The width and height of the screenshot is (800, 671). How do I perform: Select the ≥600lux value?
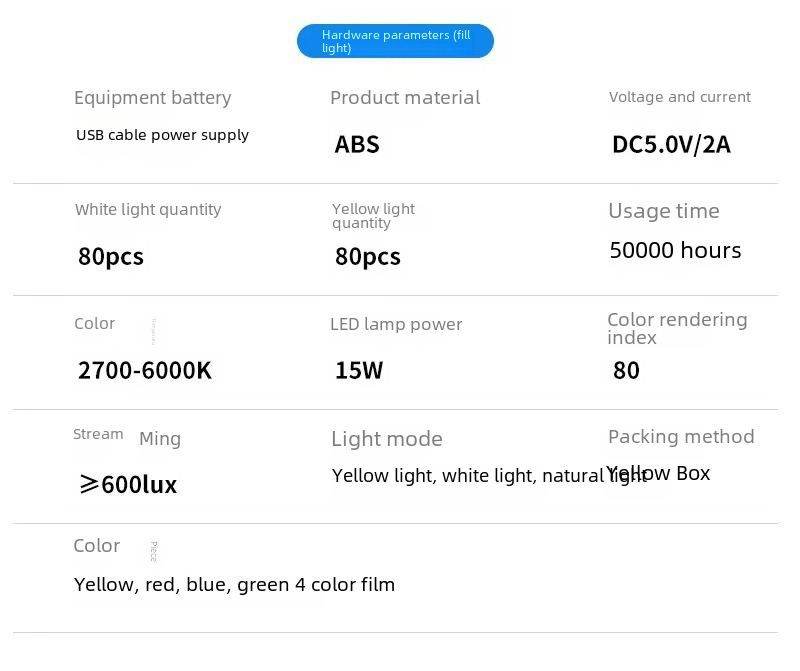click(x=128, y=485)
